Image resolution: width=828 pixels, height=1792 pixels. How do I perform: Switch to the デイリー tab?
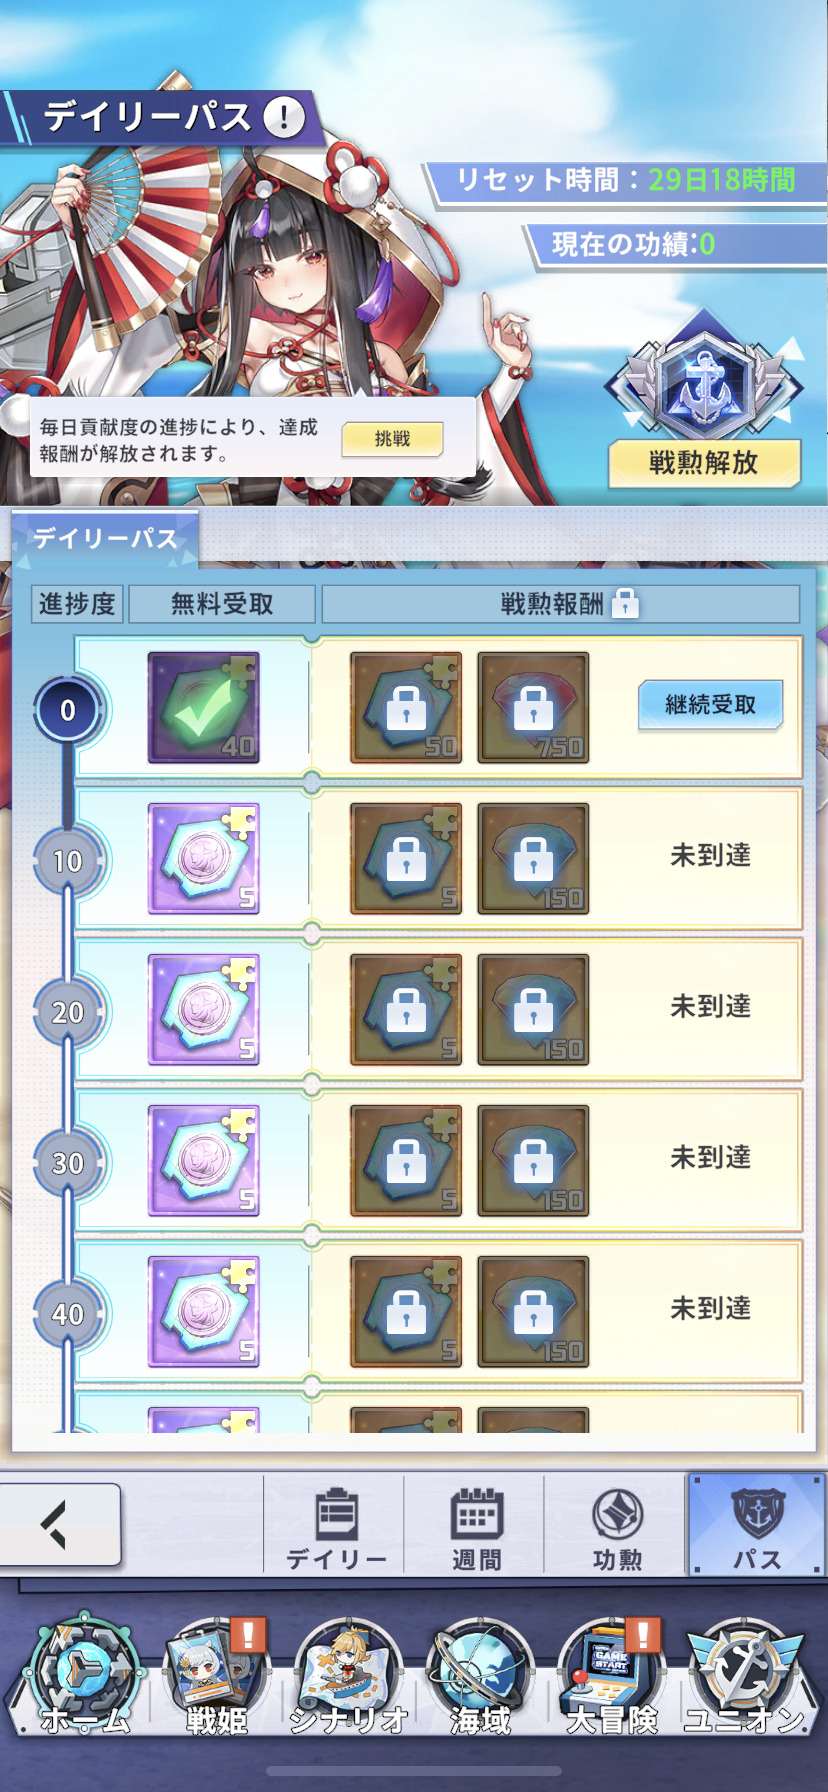tap(335, 1527)
